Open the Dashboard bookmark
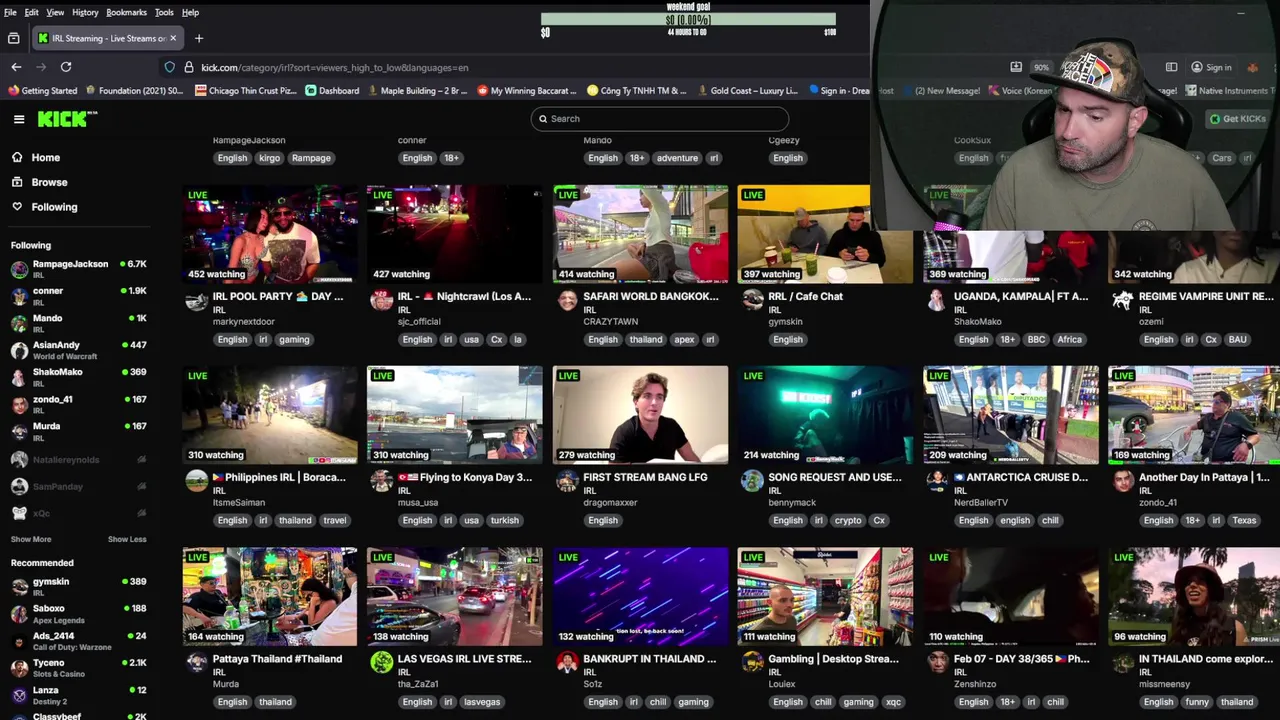 [332, 90]
